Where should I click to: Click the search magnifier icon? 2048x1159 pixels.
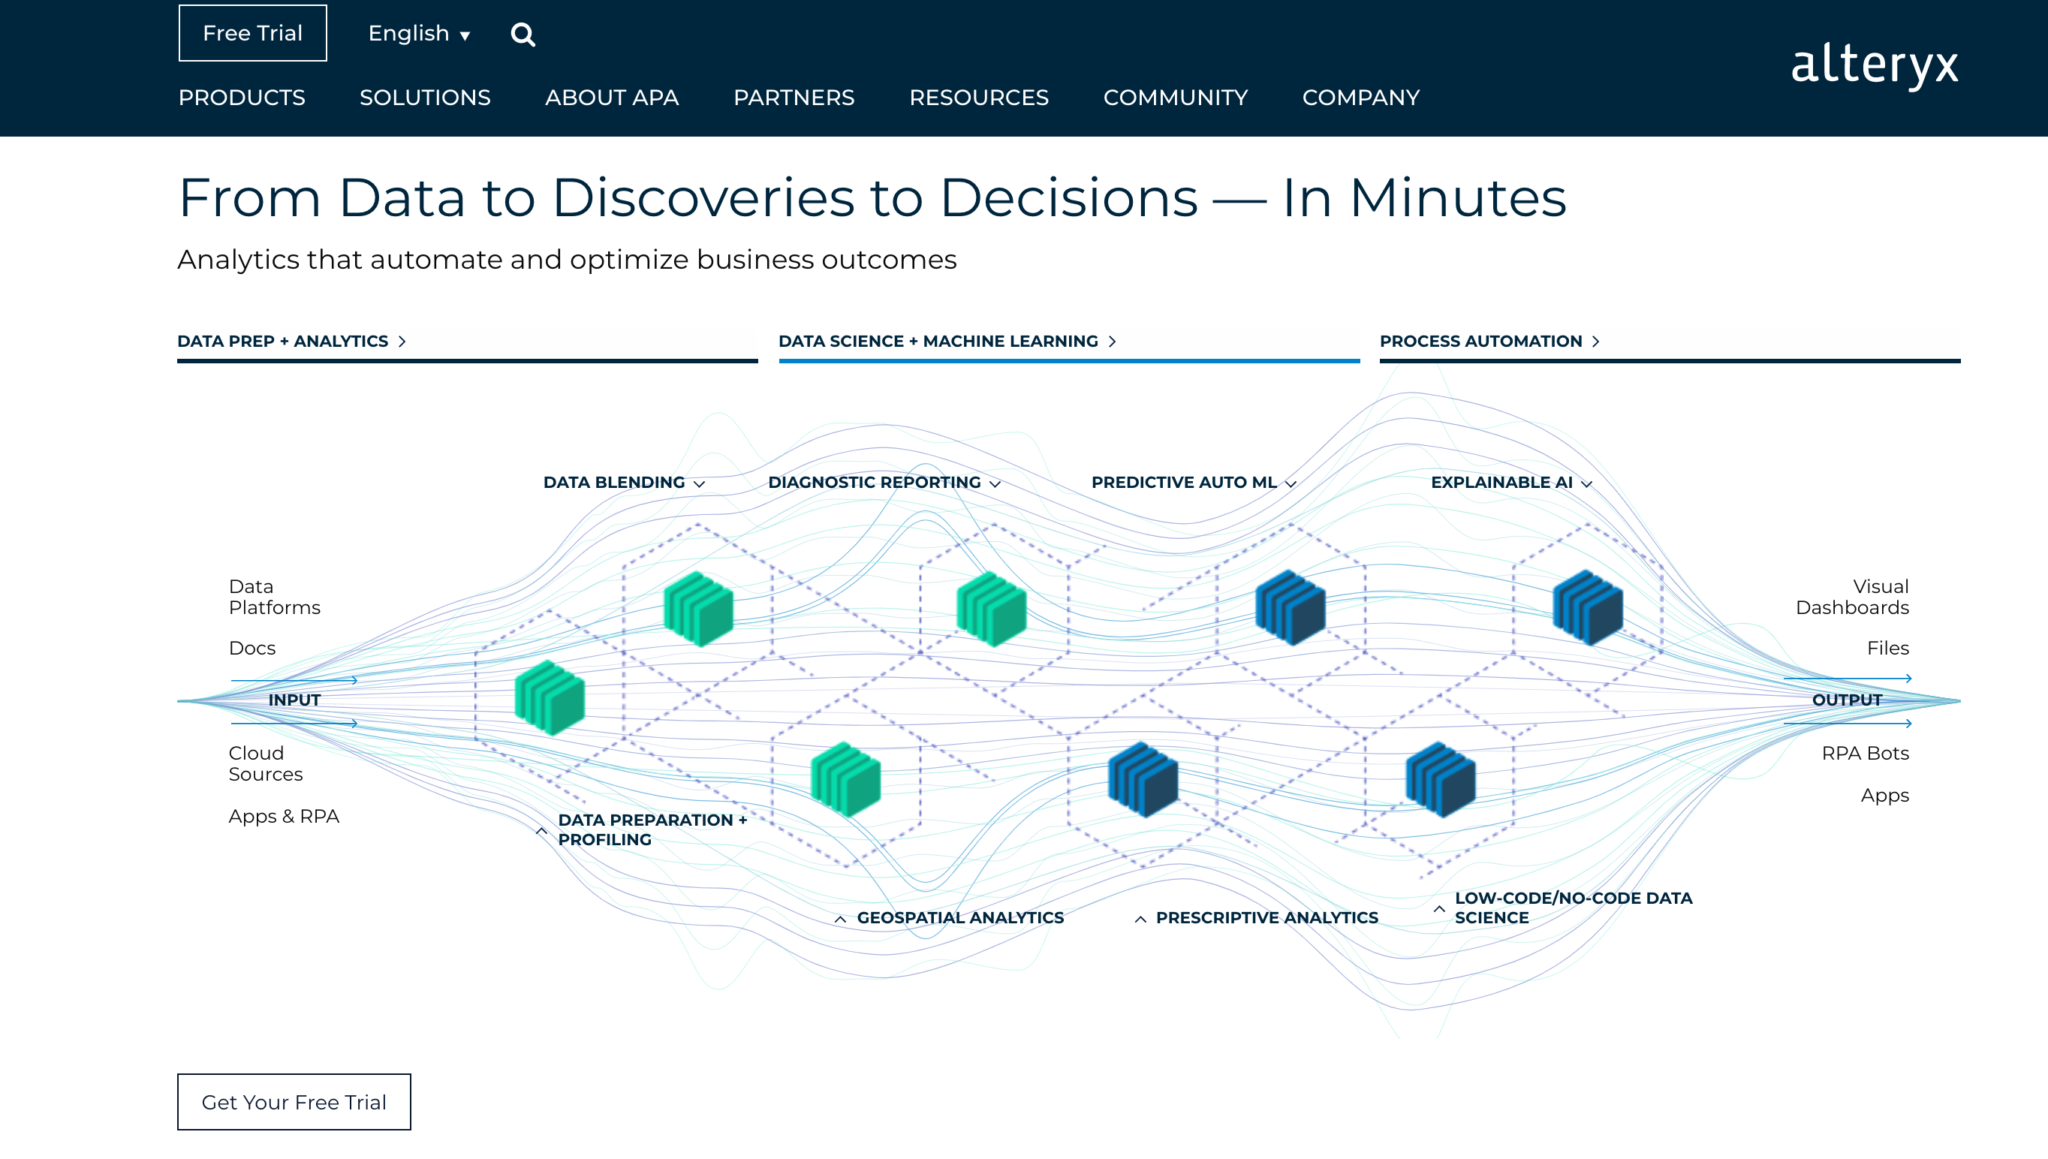(x=523, y=35)
